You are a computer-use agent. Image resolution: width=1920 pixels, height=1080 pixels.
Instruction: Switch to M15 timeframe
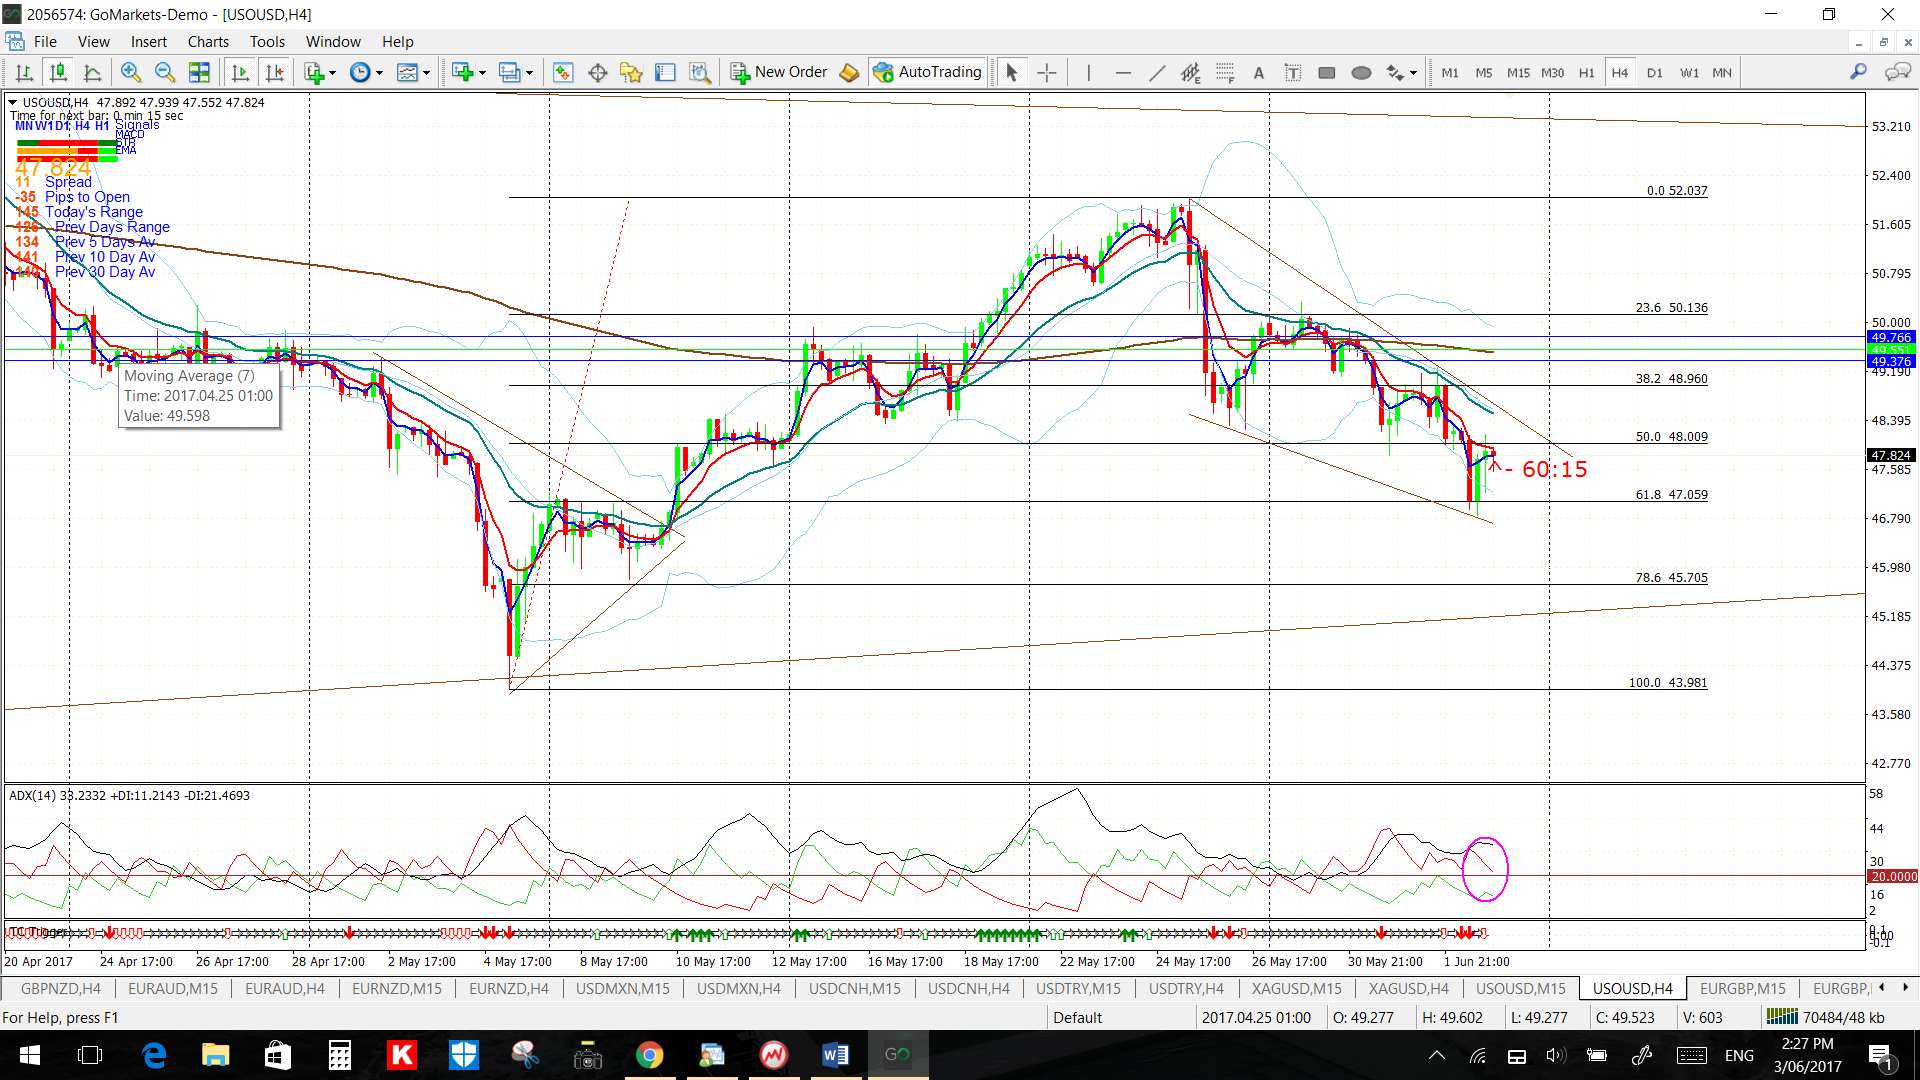coord(1518,72)
